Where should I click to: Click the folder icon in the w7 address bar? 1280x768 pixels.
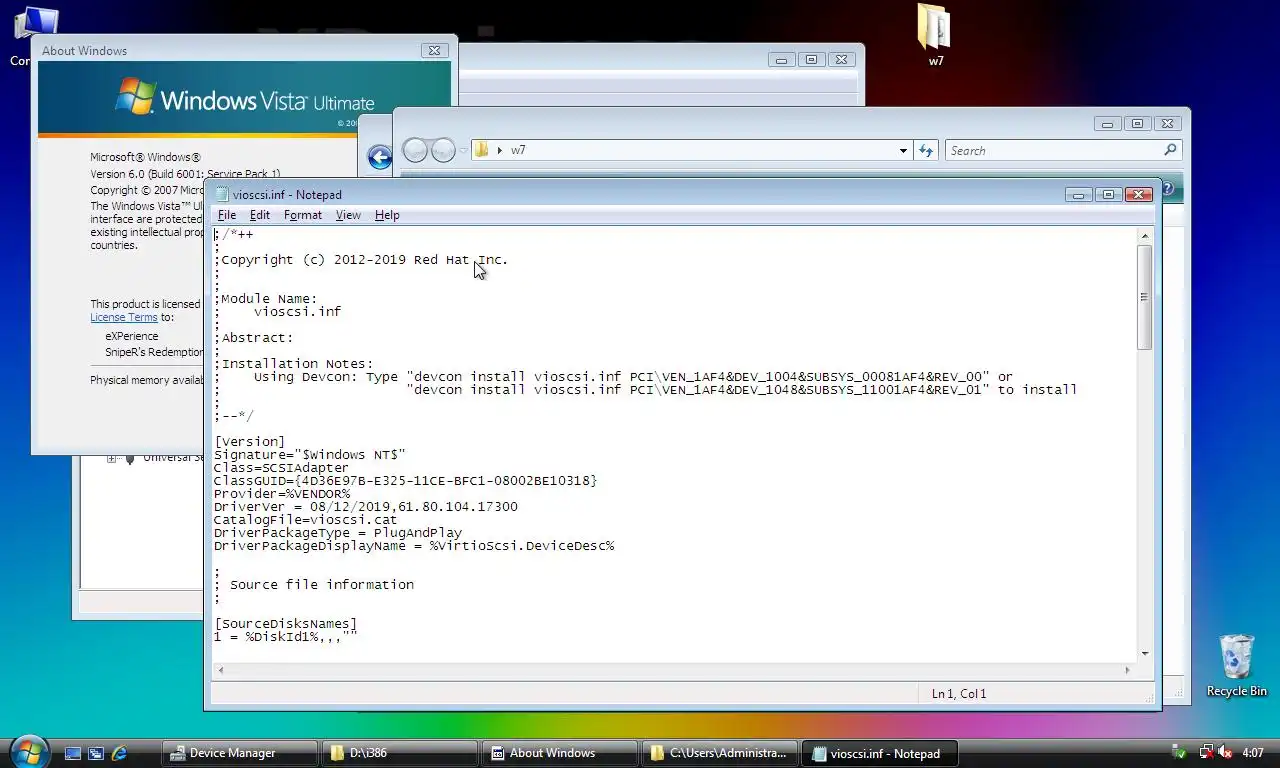pos(481,150)
